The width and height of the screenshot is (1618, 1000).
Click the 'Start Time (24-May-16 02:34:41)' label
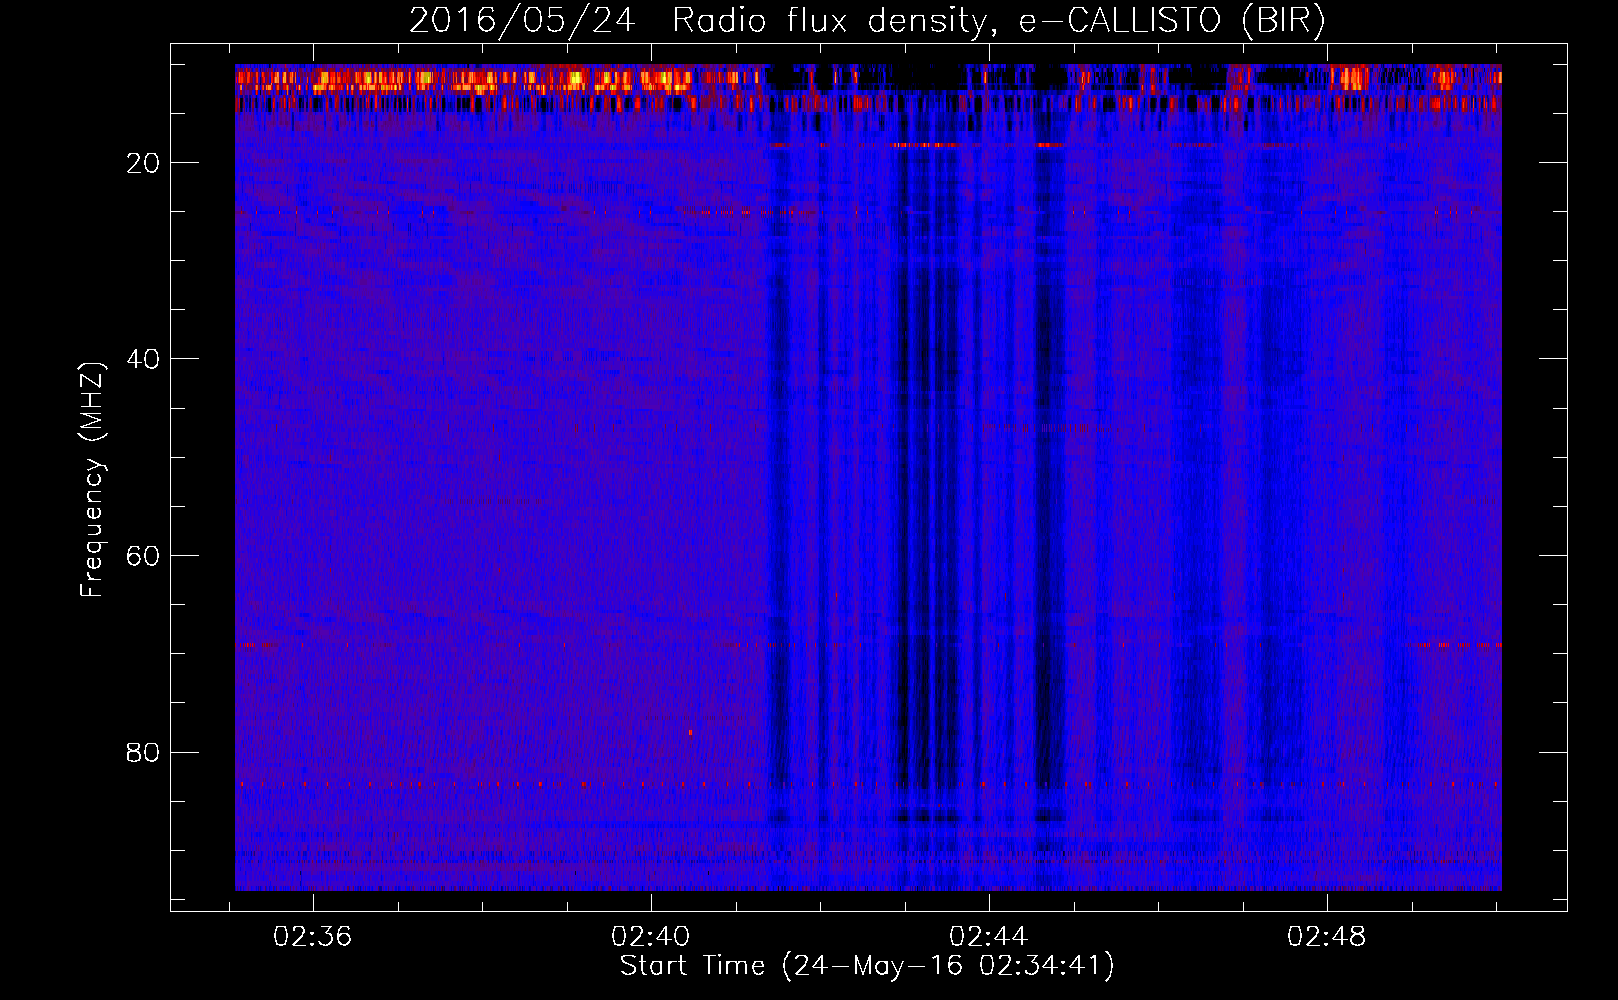(867, 966)
